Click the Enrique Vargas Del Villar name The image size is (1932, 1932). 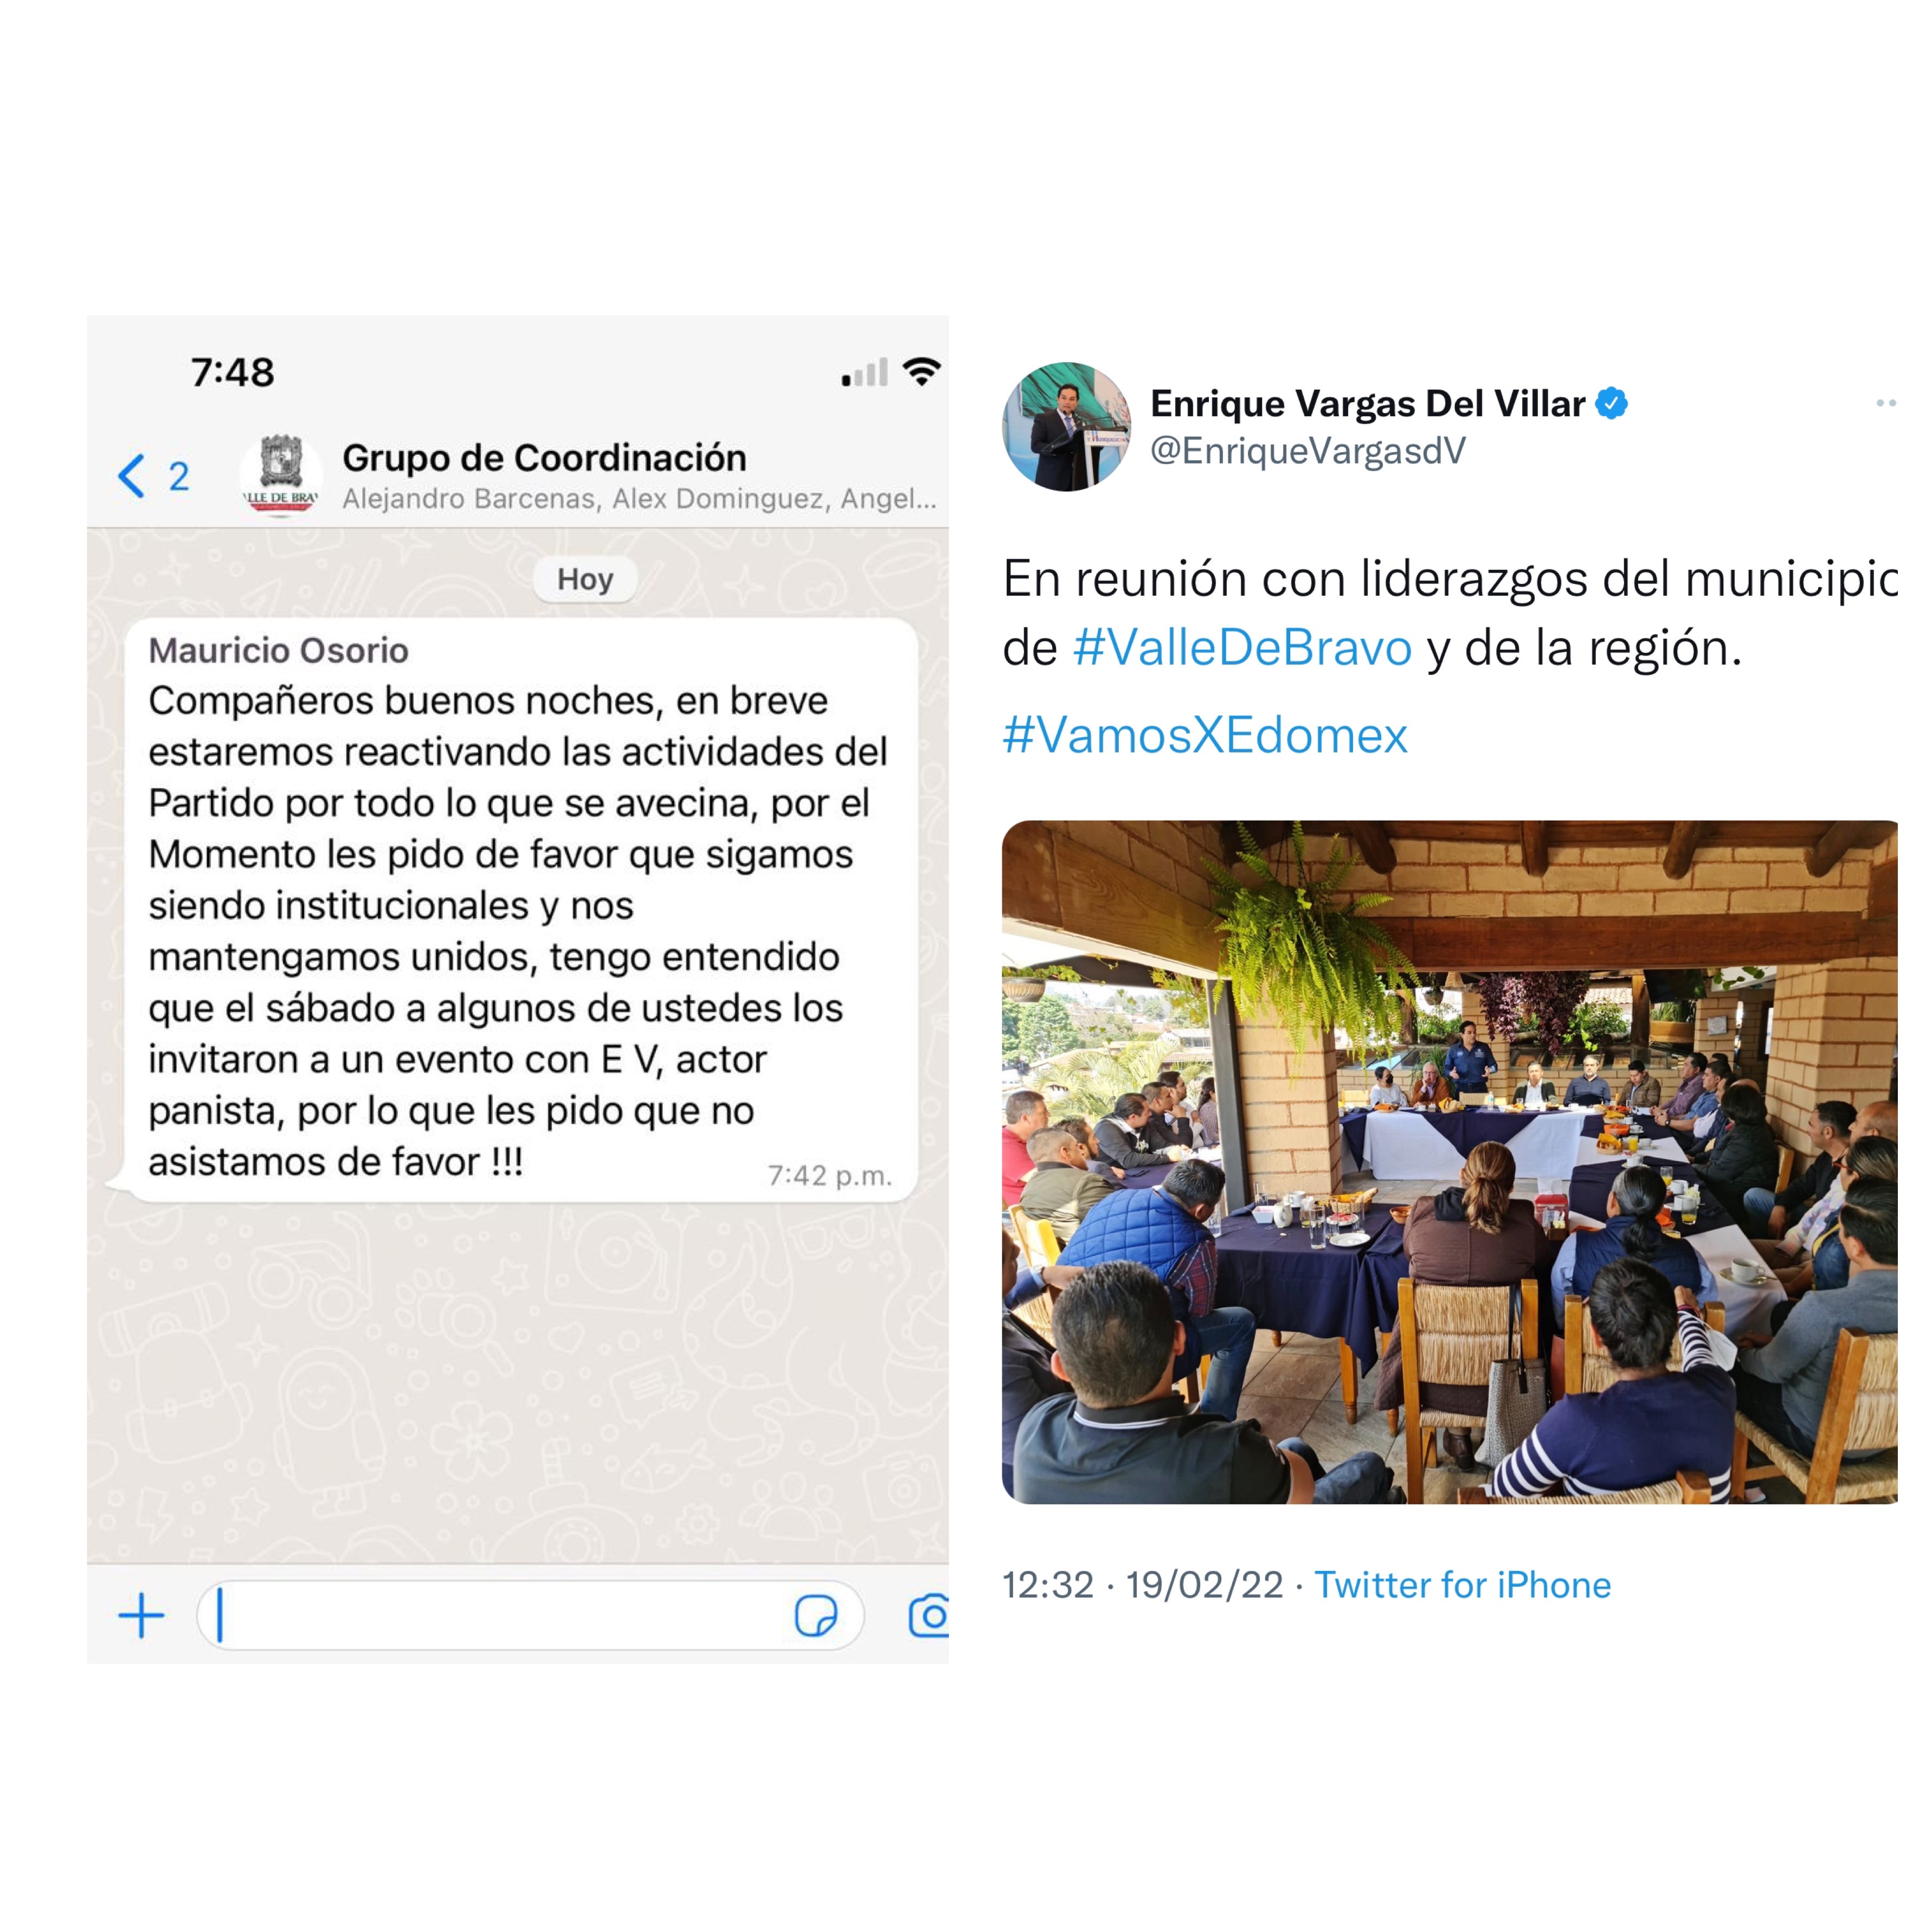coord(1367,404)
